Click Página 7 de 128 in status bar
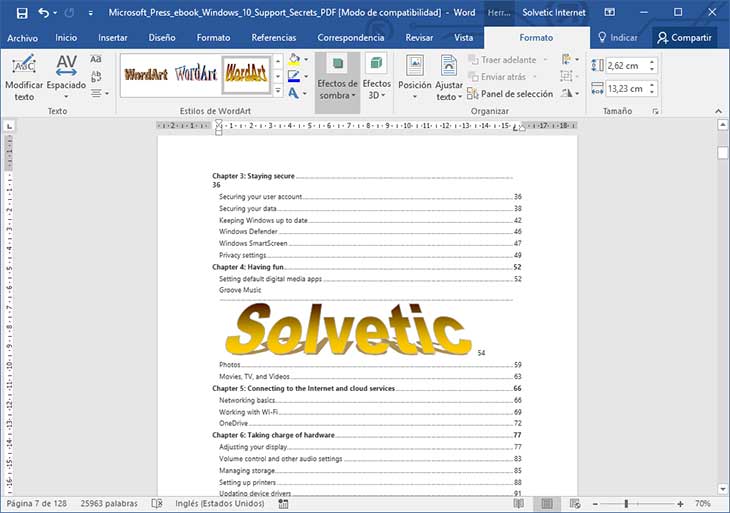This screenshot has width=730, height=513. pyautogui.click(x=36, y=504)
